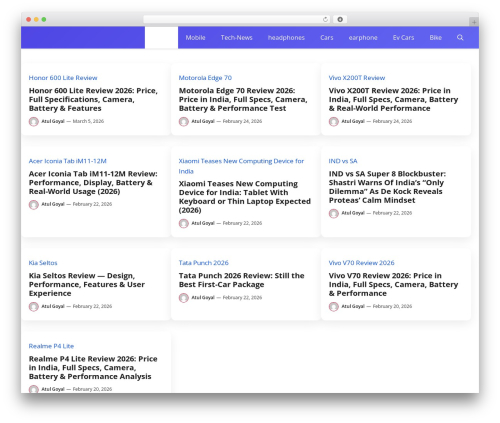The width and height of the screenshot is (500, 423).
Task: Click author avatar on Kia Seltos card
Action: point(34,306)
